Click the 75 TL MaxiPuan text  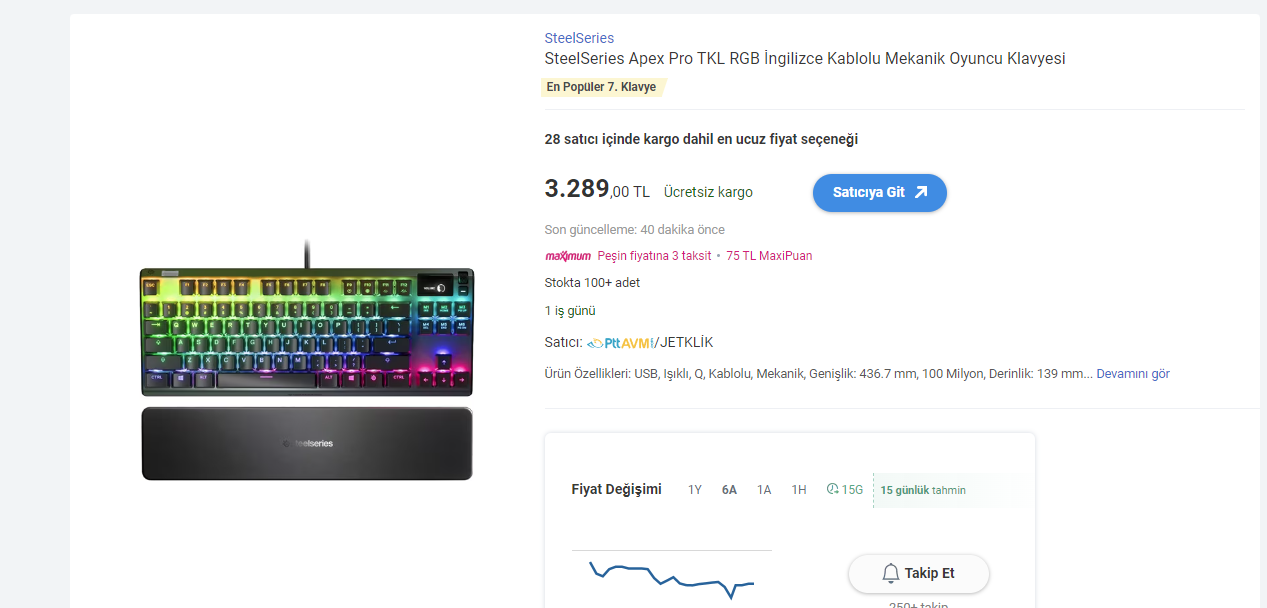(x=769, y=256)
